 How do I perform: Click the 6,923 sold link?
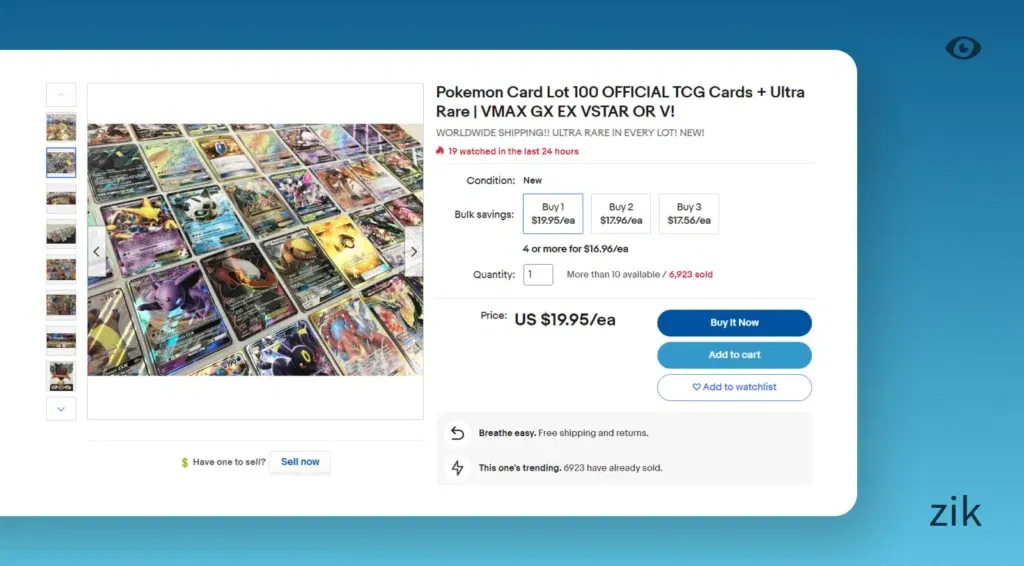pos(691,274)
